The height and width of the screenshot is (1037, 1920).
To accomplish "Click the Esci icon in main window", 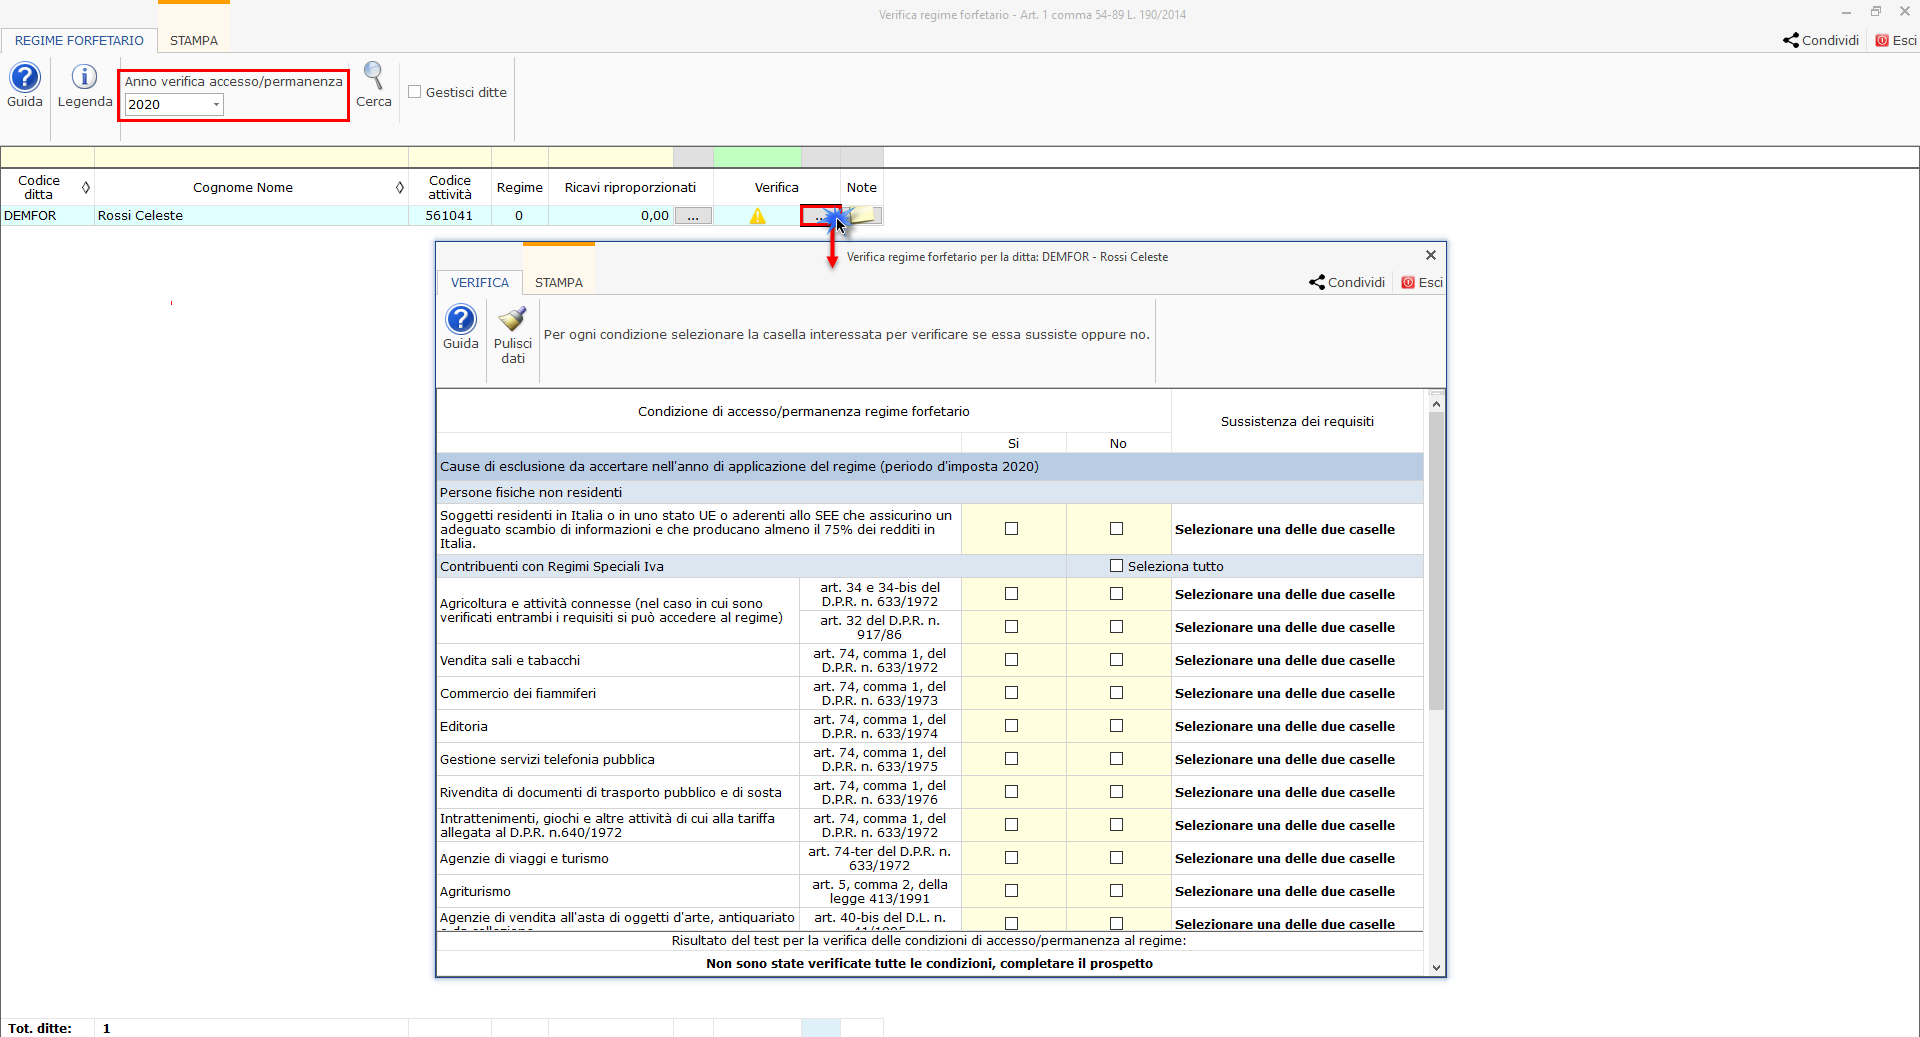I will pyautogui.click(x=1882, y=41).
